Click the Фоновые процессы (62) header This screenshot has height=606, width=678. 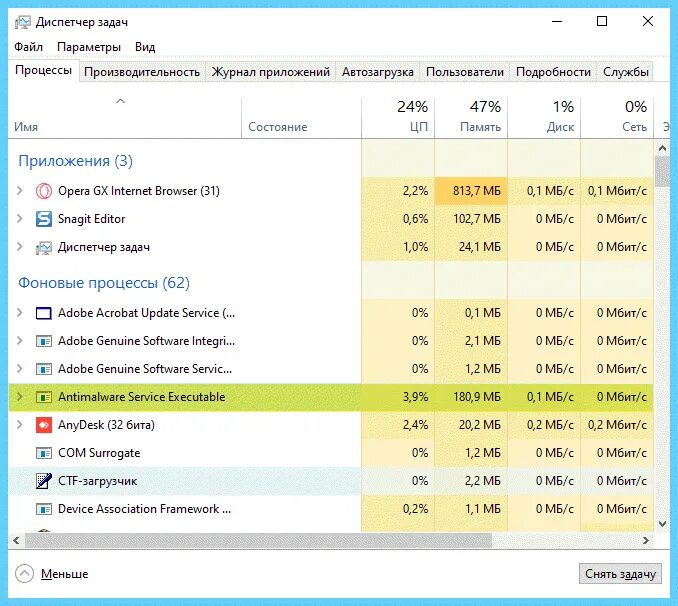(x=104, y=283)
